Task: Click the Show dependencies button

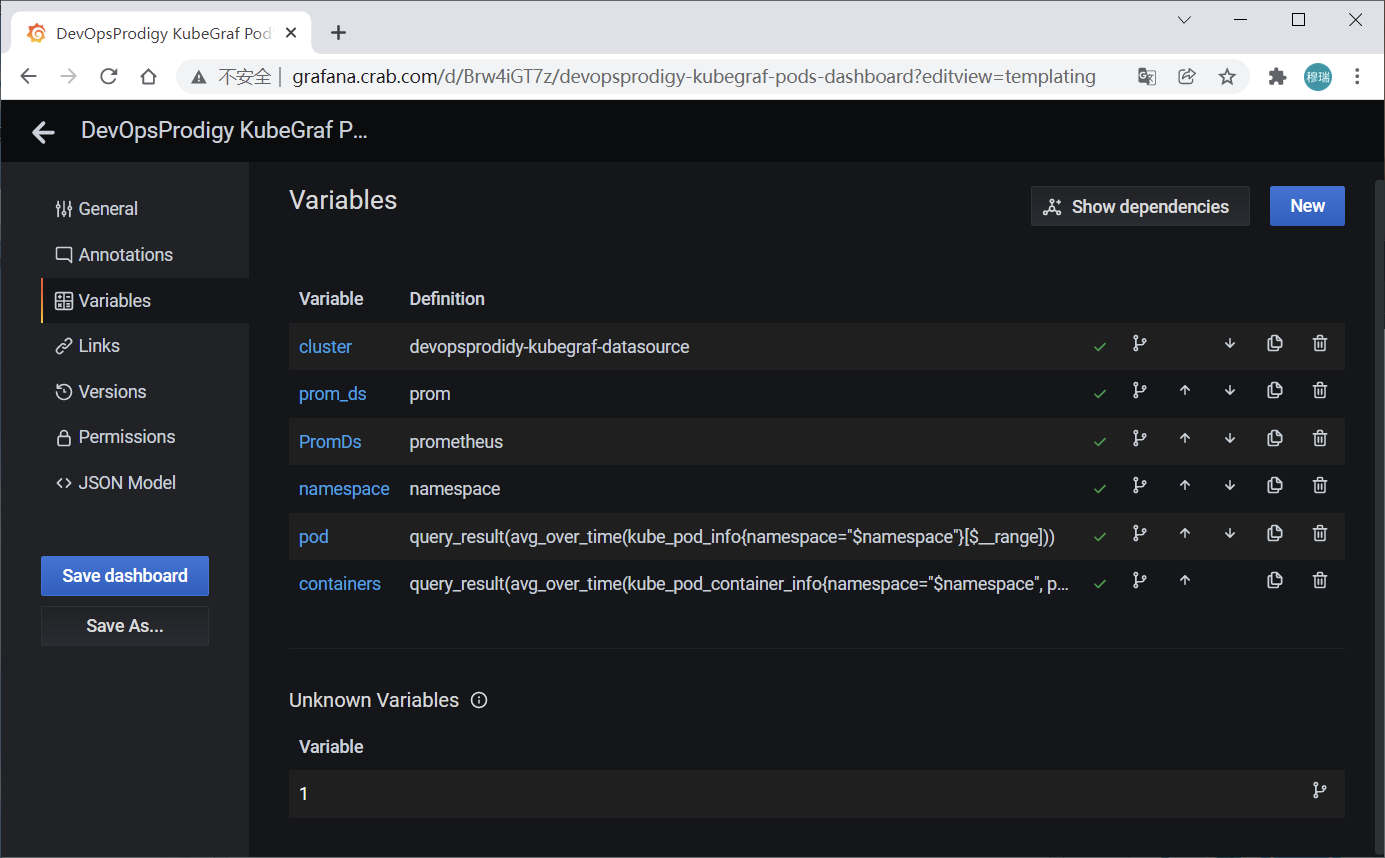Action: pos(1140,206)
